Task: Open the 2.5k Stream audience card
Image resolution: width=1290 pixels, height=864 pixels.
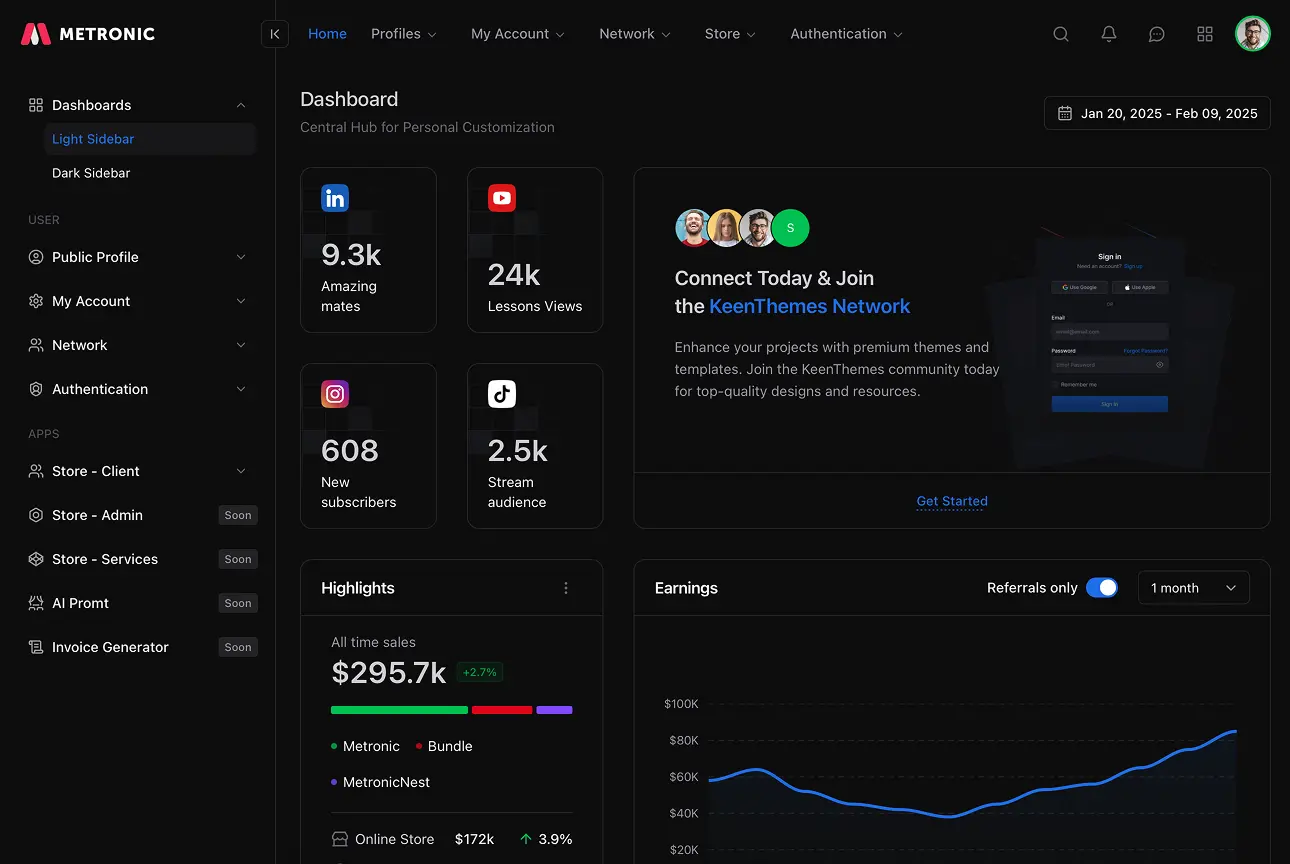Action: click(x=535, y=446)
